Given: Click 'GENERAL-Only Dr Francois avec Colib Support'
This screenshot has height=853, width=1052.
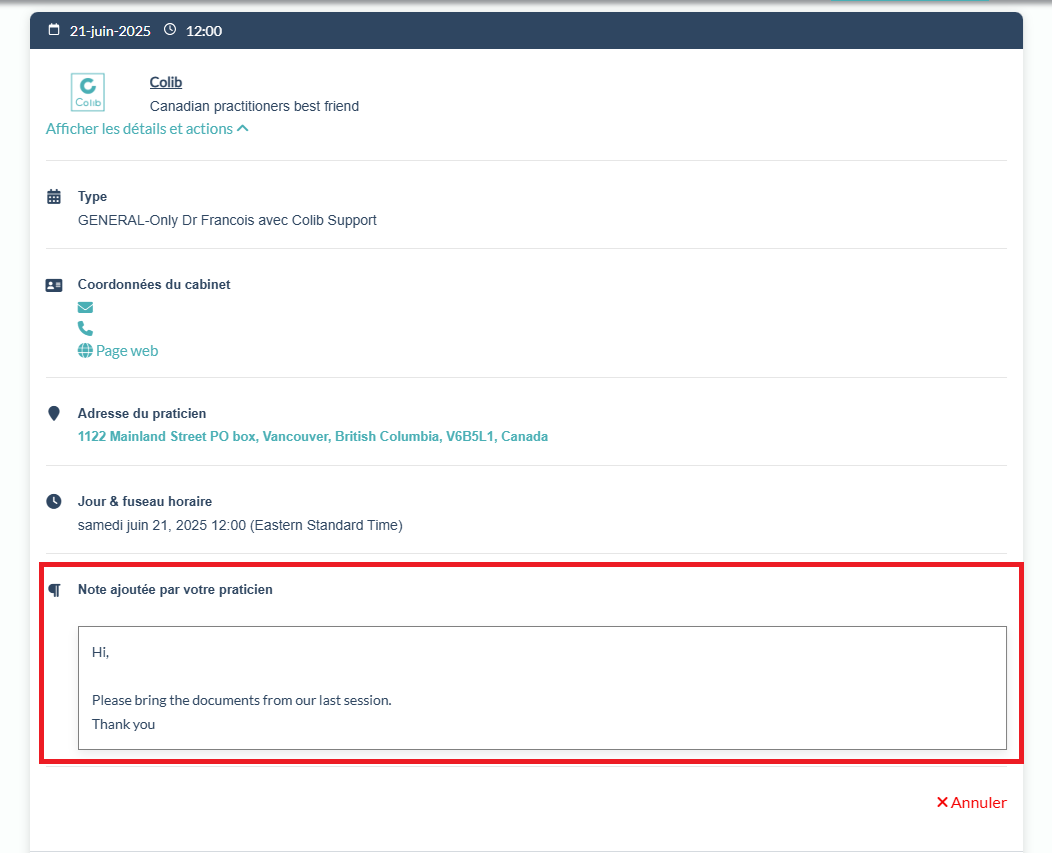Looking at the screenshot, I should 227,220.
